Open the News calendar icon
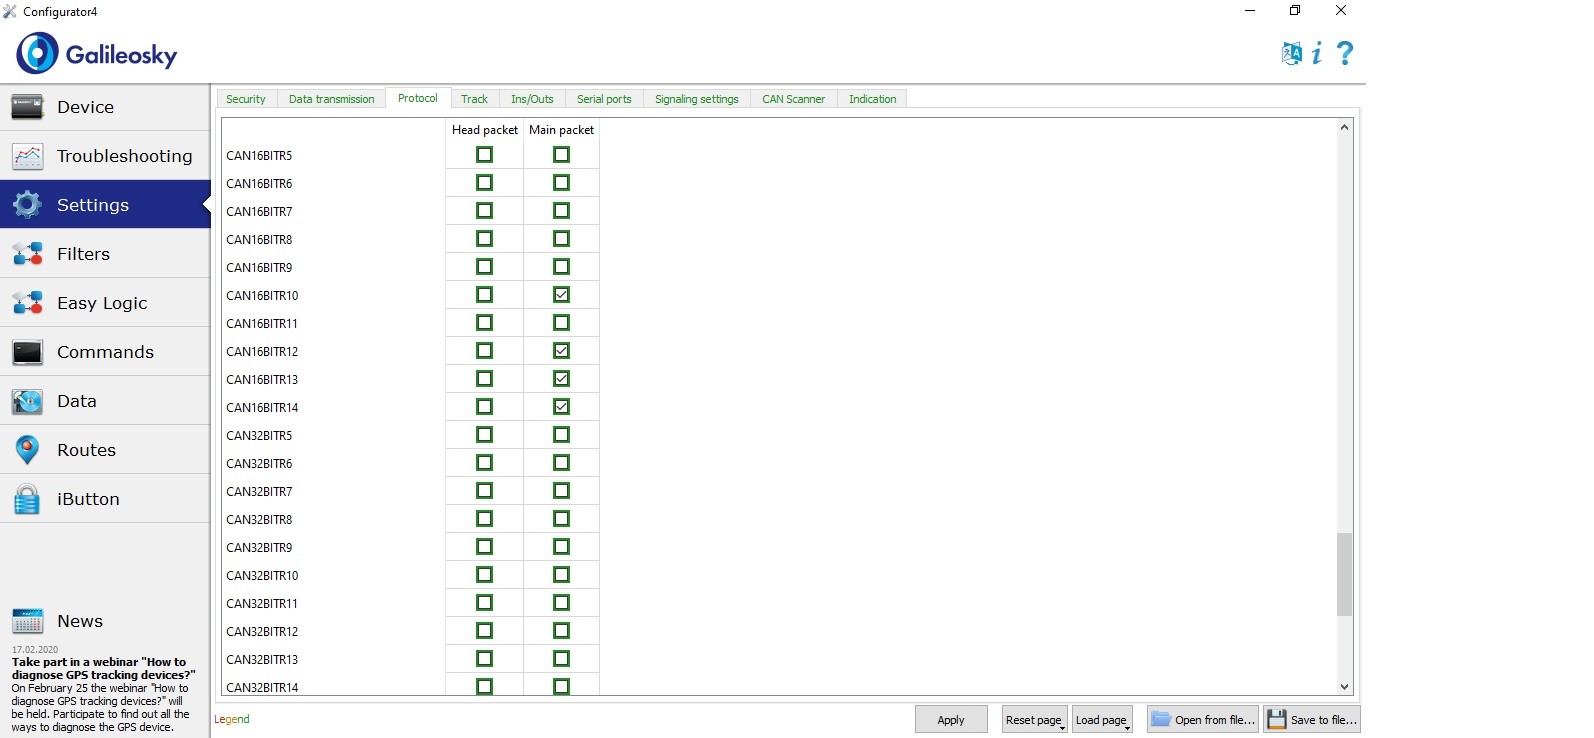Viewport: 1594px width, 738px height. (x=27, y=621)
